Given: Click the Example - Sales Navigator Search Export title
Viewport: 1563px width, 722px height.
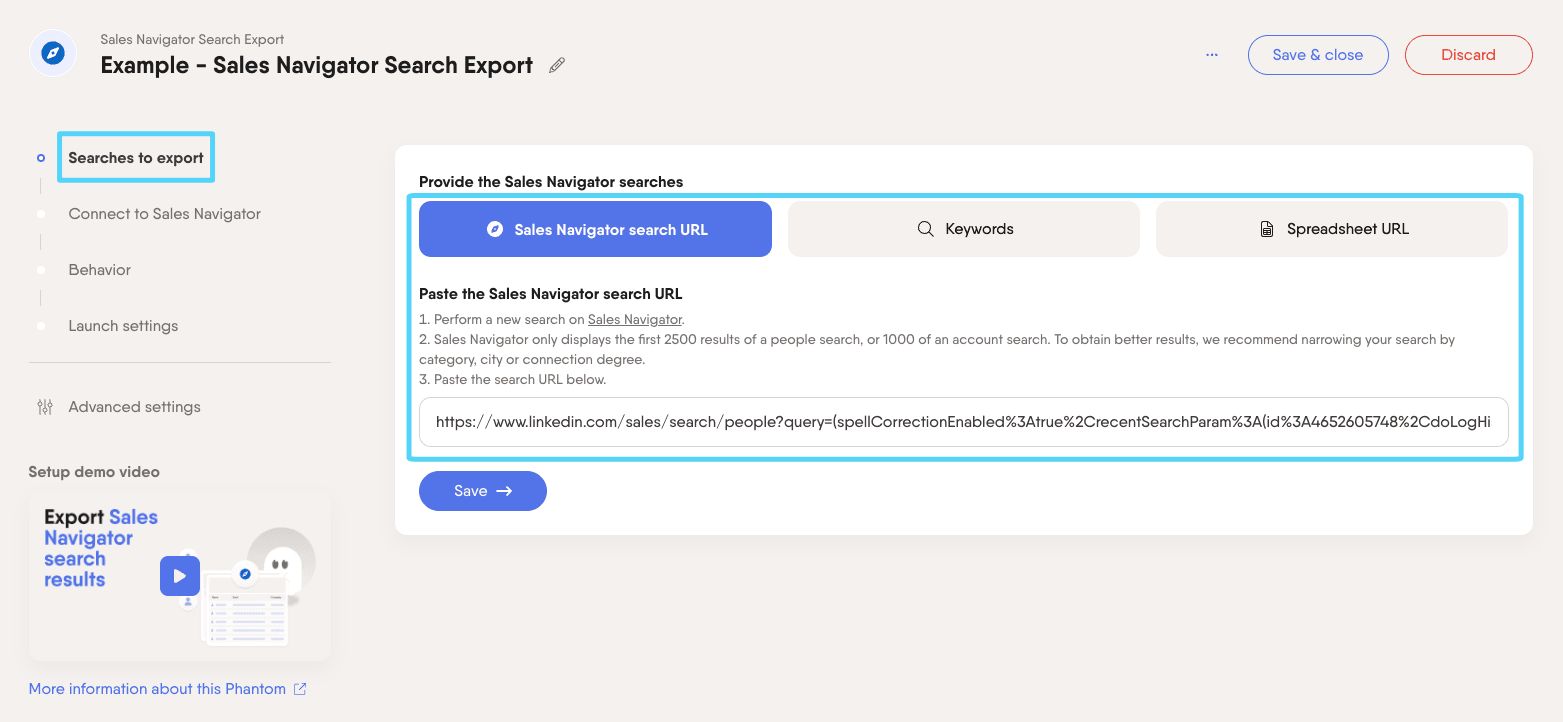Looking at the screenshot, I should point(317,66).
